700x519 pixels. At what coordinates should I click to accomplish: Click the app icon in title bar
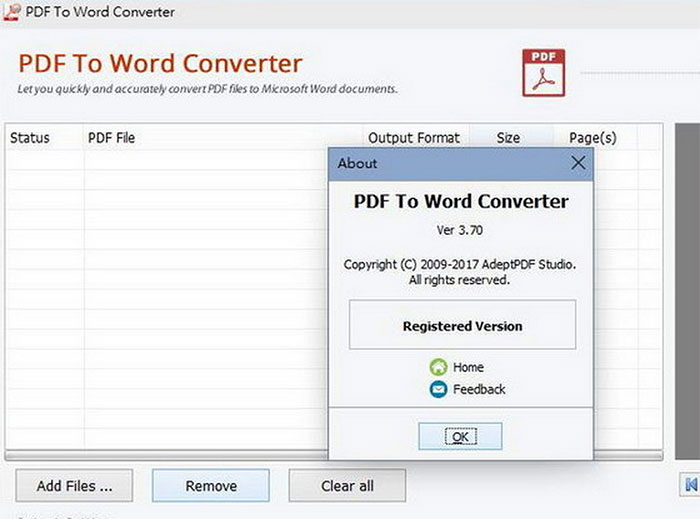(x=12, y=12)
